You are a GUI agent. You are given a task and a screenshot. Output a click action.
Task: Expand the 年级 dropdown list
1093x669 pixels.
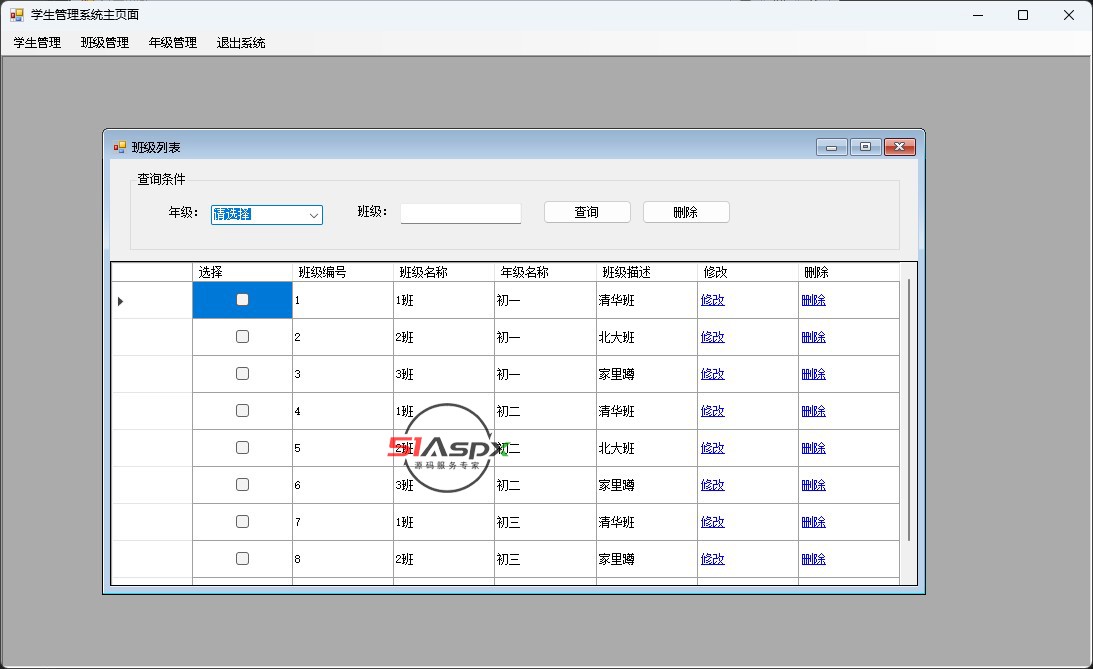tap(313, 215)
